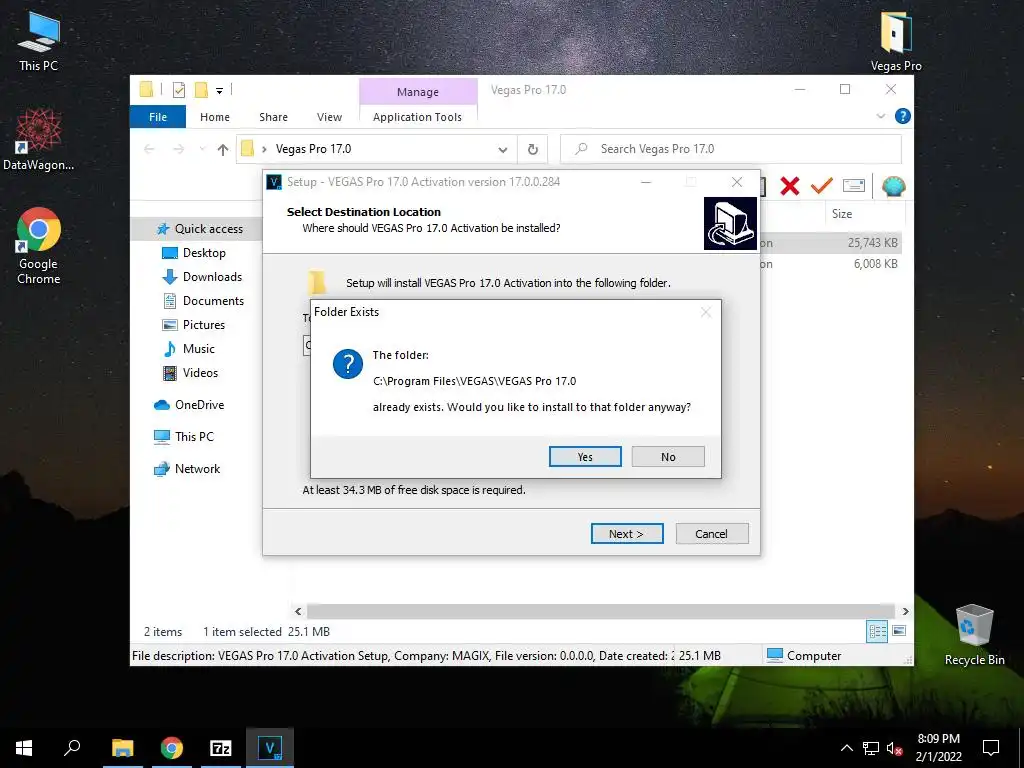Click Next in Setup wizard
1024x768 pixels.
point(627,534)
